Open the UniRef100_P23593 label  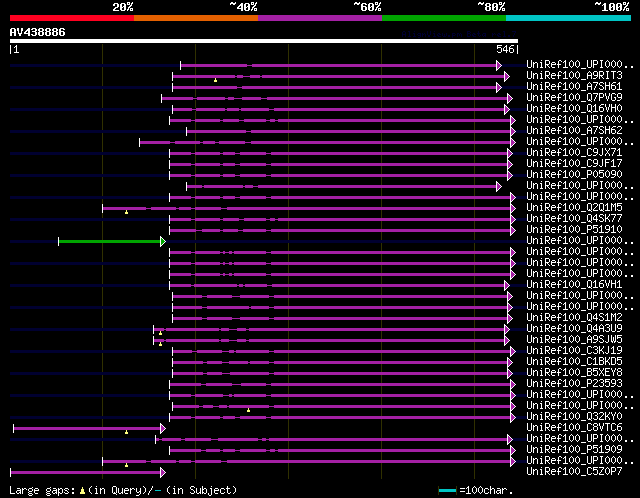point(574,384)
